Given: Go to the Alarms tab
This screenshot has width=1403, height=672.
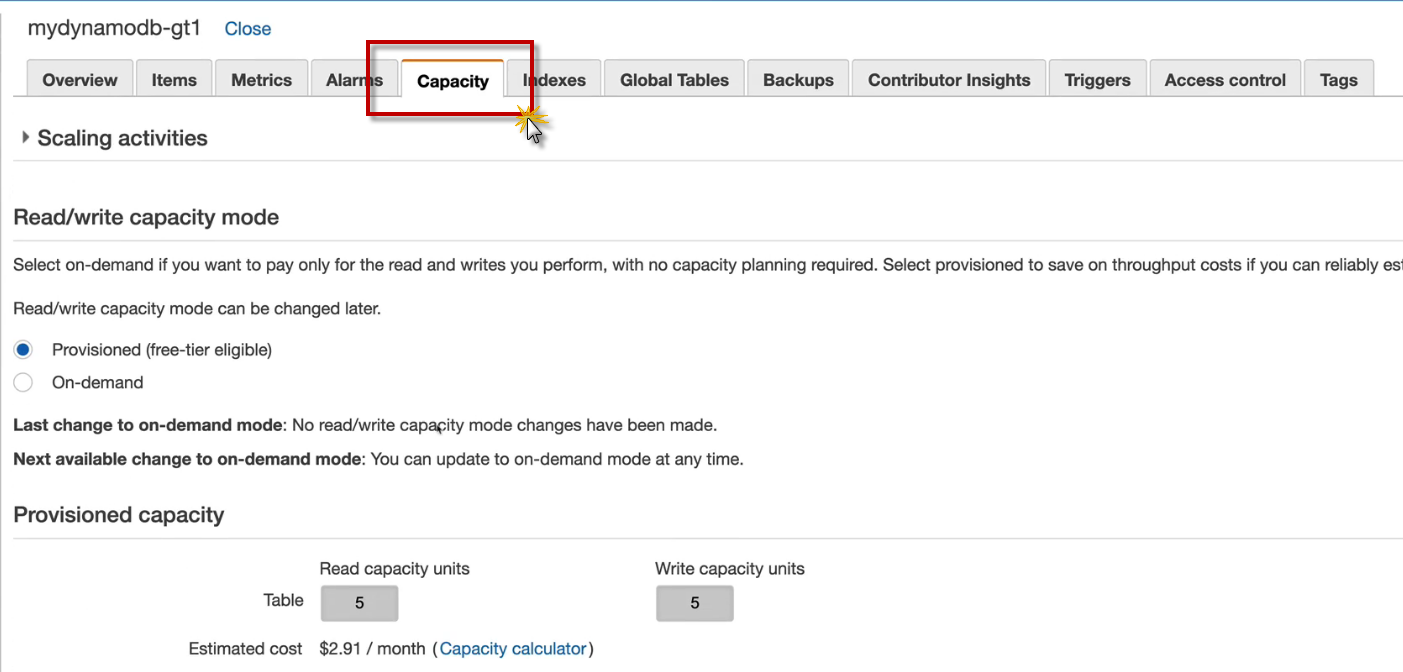Looking at the screenshot, I should pyautogui.click(x=353, y=80).
